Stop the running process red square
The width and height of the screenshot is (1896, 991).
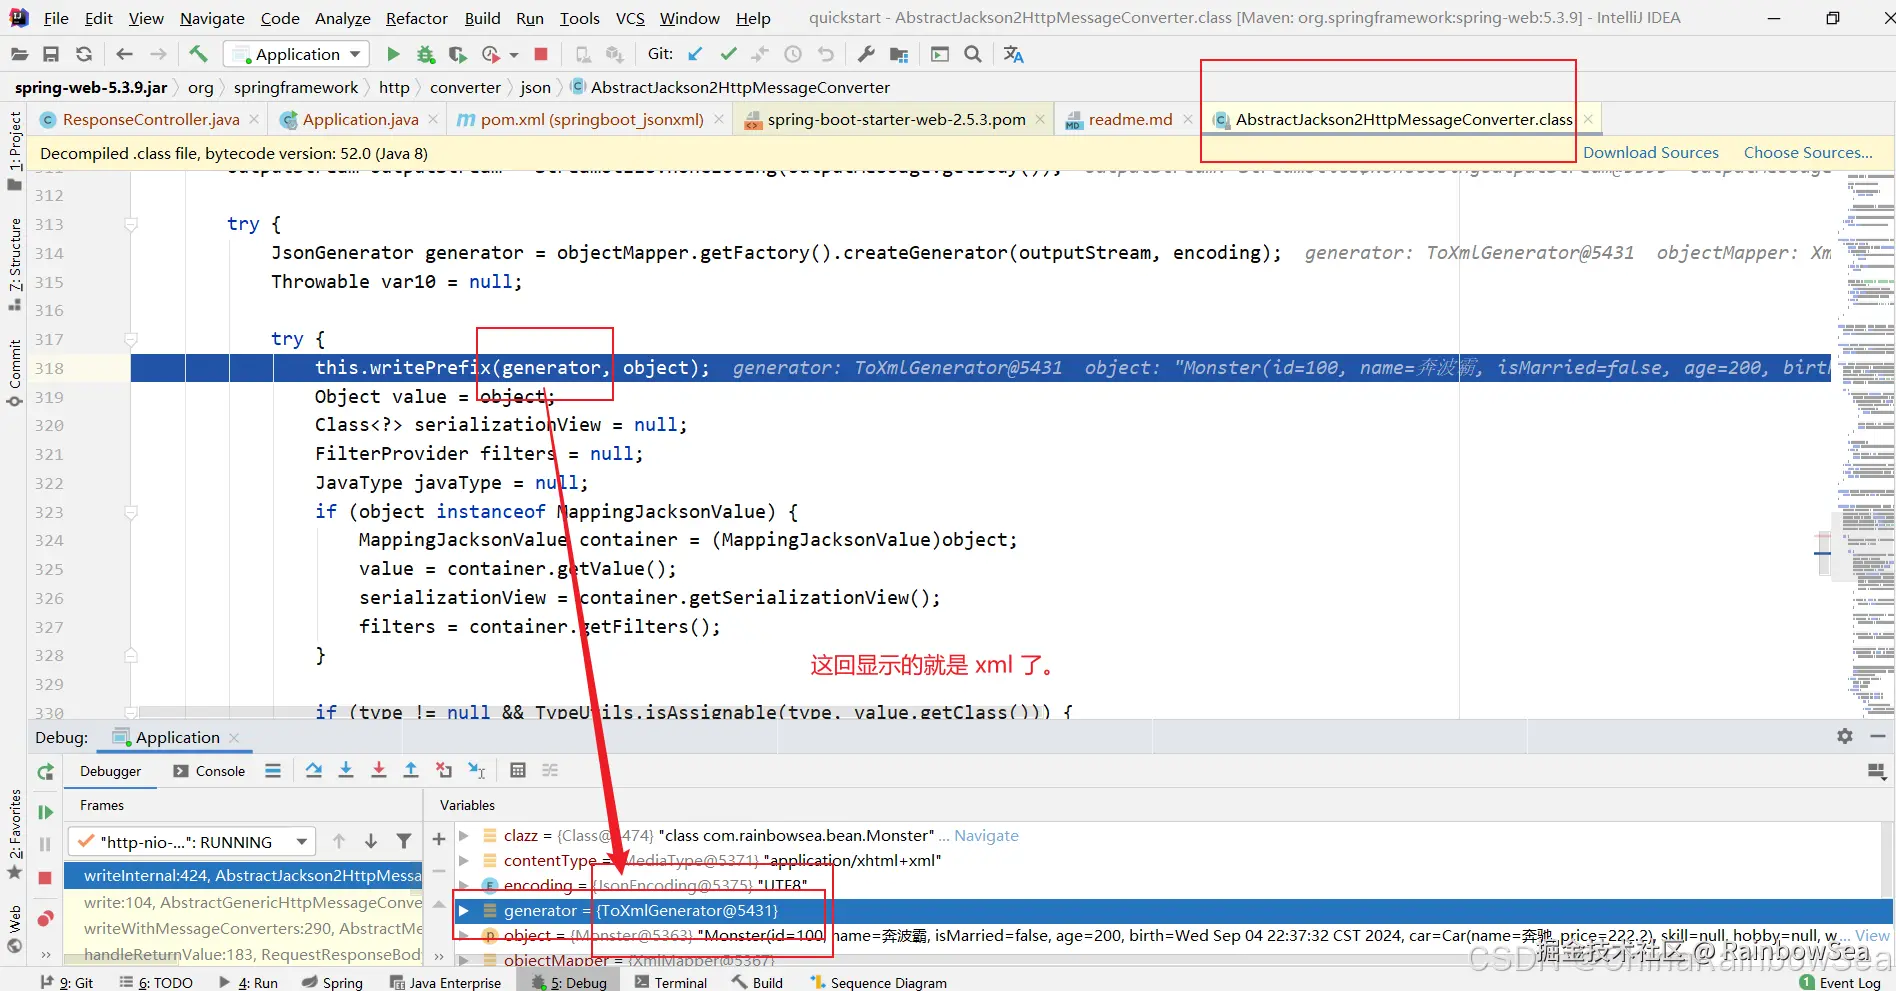(x=541, y=54)
